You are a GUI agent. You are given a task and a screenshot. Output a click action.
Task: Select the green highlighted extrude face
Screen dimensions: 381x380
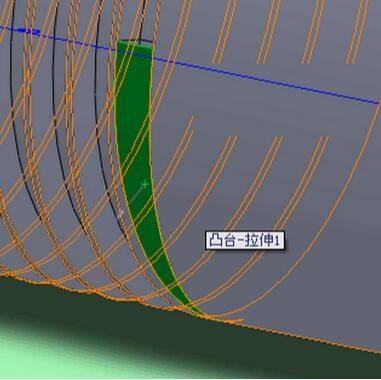coord(135,133)
